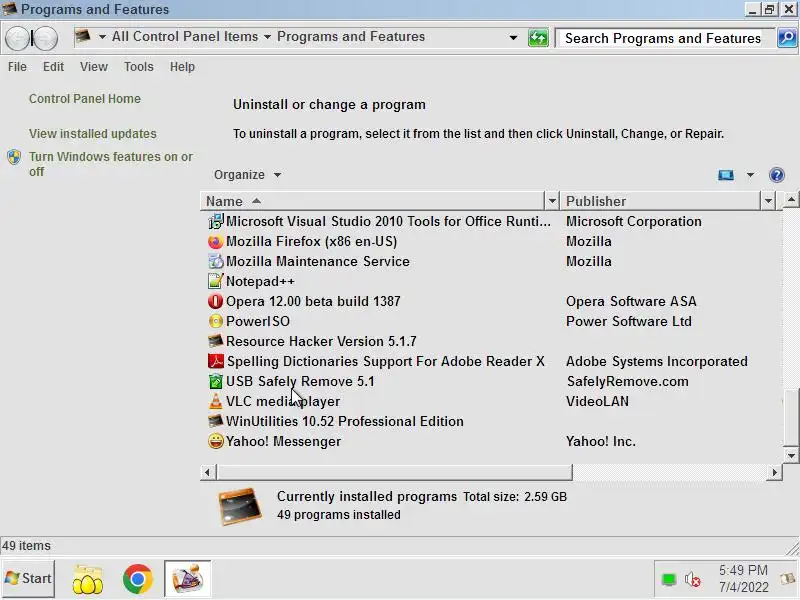This screenshot has height=600, width=800.
Task: Click the Adobe Spelling Dictionaries icon
Action: (x=216, y=361)
